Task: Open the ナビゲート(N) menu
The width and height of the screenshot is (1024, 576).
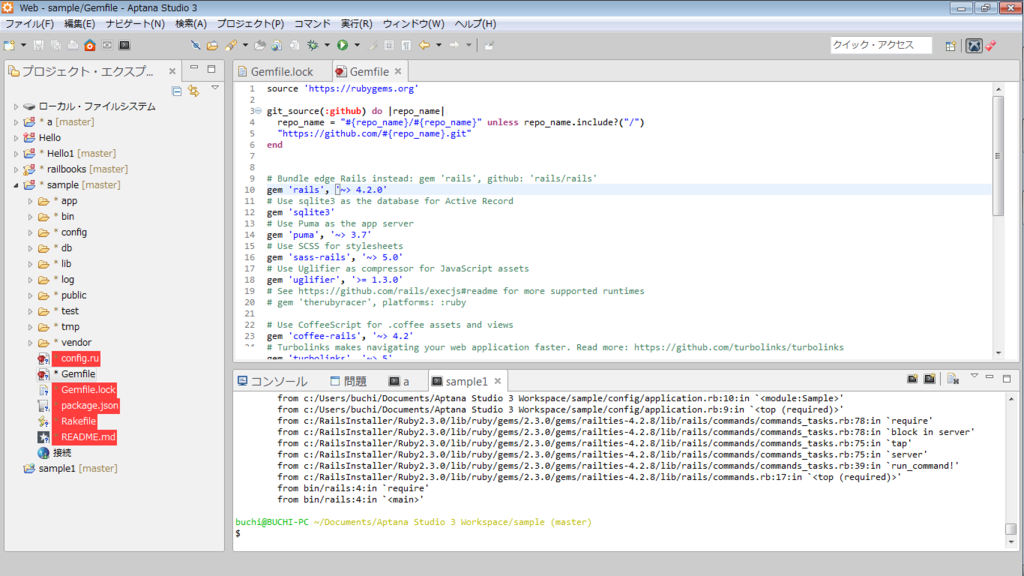Action: (x=135, y=24)
